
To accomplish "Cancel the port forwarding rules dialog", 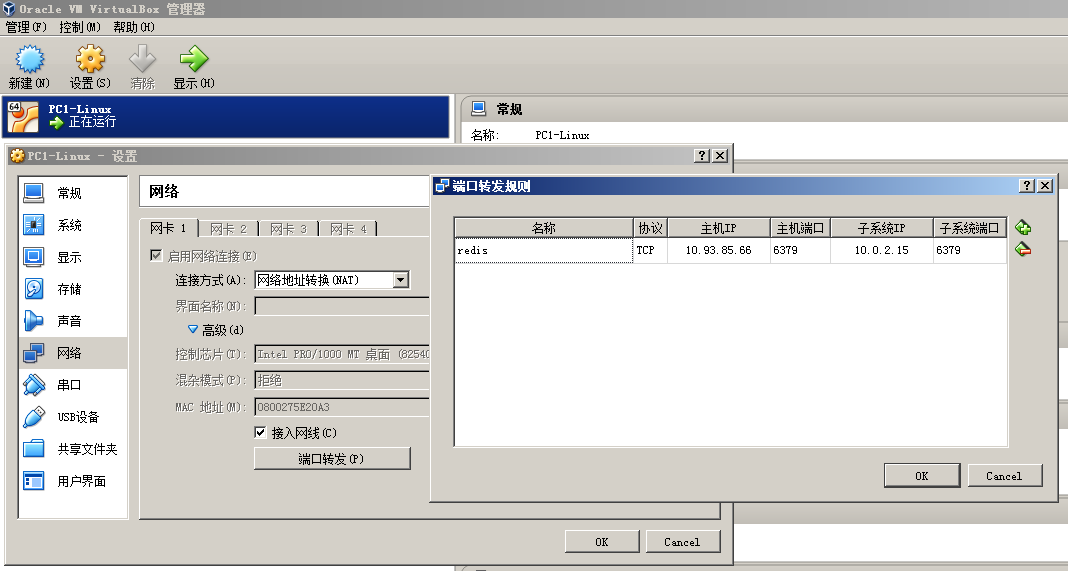I will coord(1005,476).
